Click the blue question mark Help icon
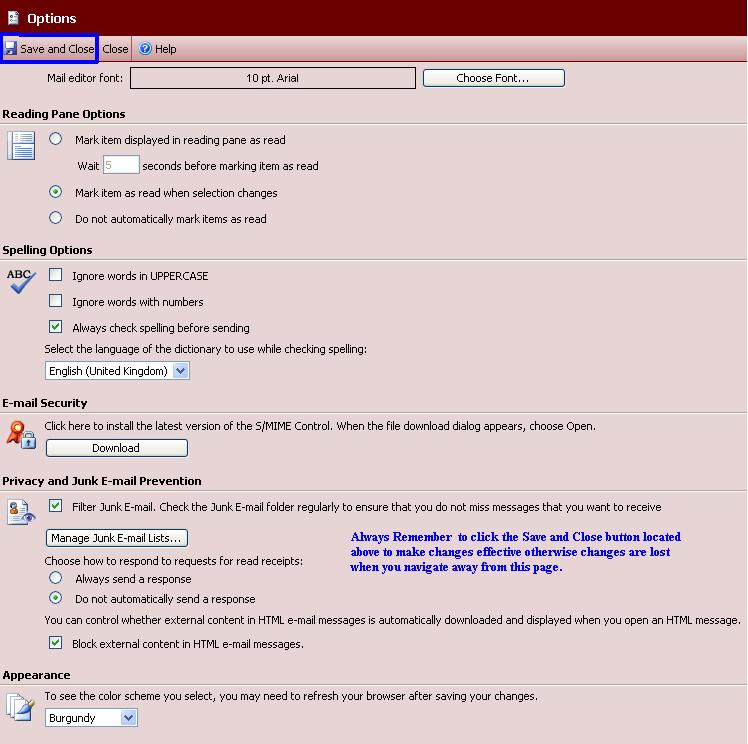Screen dimensions: 748x744 point(145,48)
